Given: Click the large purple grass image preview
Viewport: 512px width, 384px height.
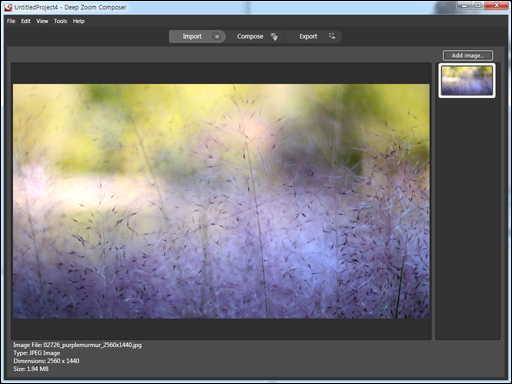Looking at the screenshot, I should point(221,201).
